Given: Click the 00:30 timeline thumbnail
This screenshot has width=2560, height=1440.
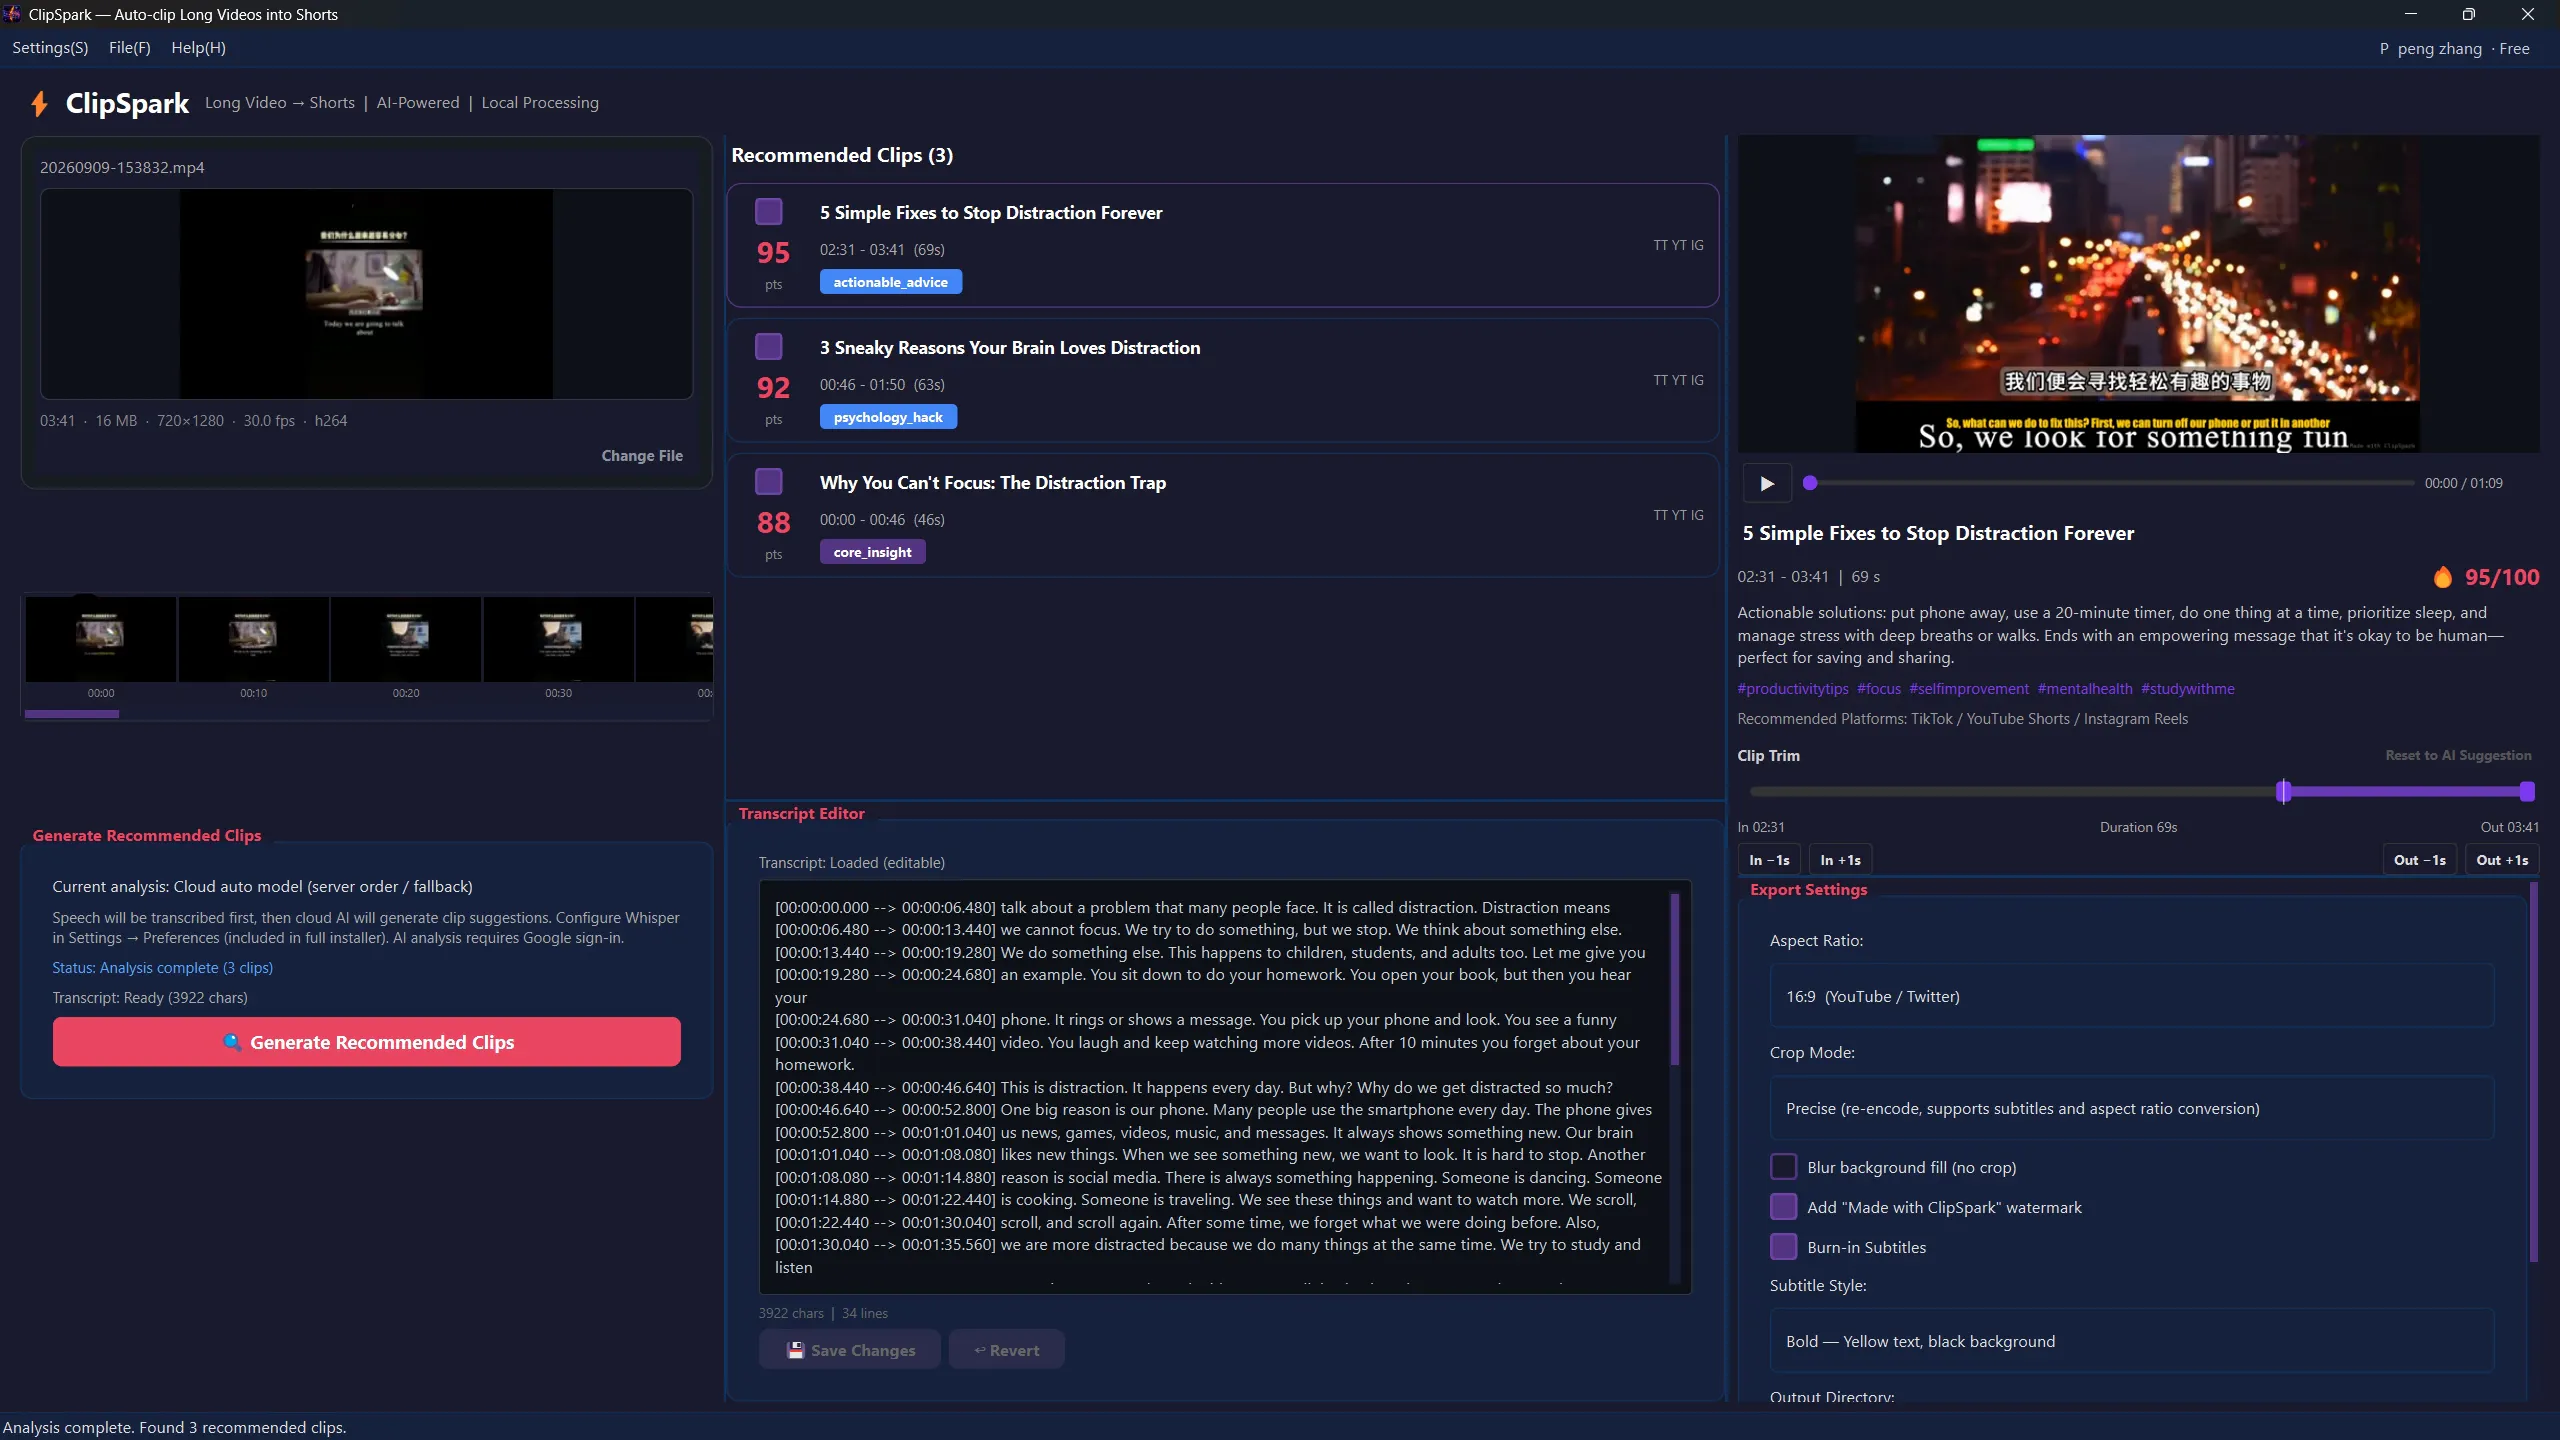Looking at the screenshot, I should [559, 640].
